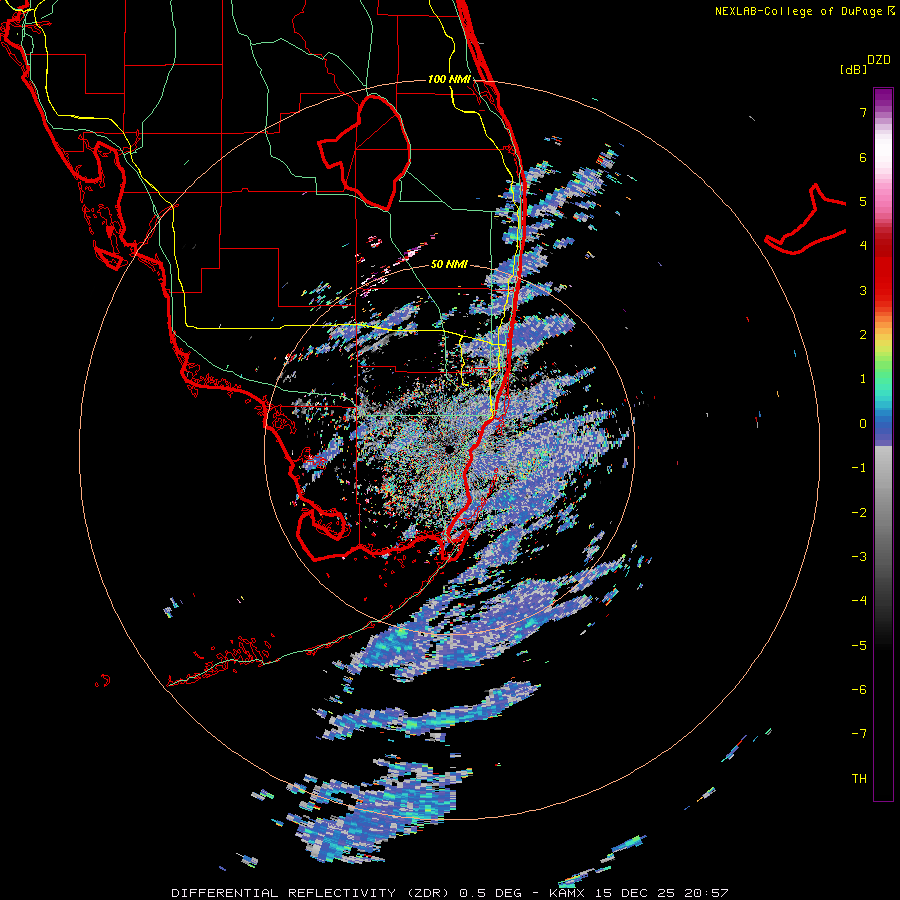900x900 pixels.
Task: Click the -6 value on the color scale
Action: pos(859,690)
